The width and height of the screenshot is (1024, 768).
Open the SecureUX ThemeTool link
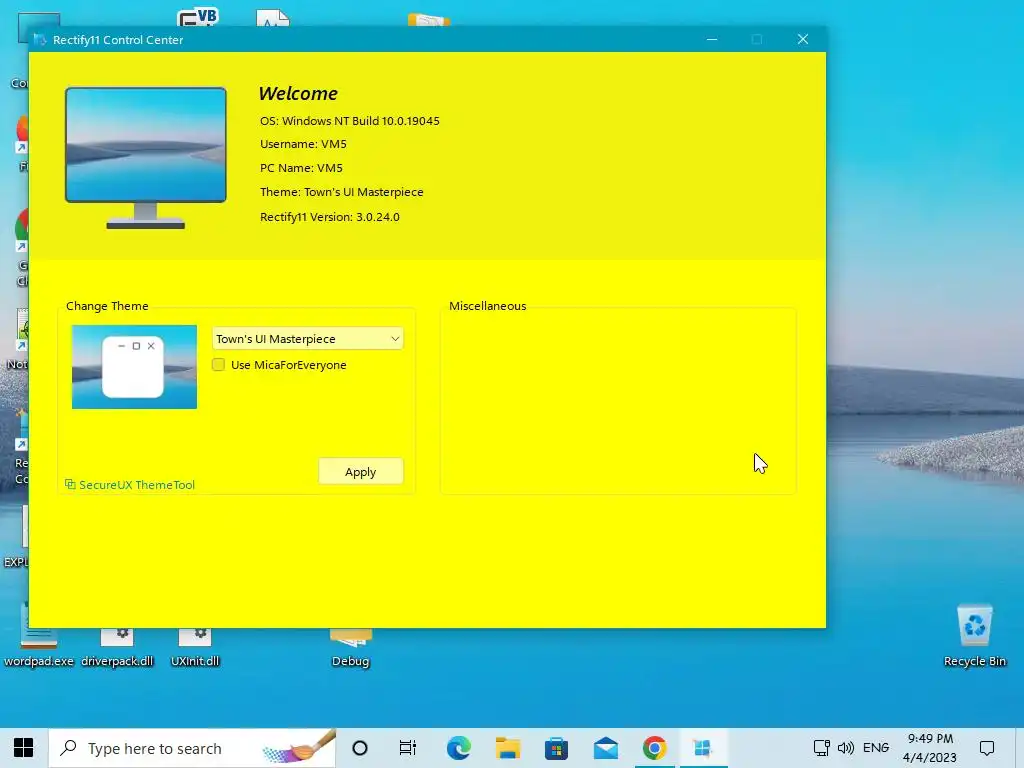[x=130, y=485]
